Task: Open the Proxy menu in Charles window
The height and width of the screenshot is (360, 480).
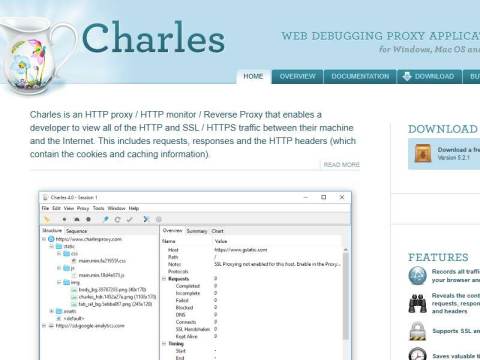Action: coord(83,208)
